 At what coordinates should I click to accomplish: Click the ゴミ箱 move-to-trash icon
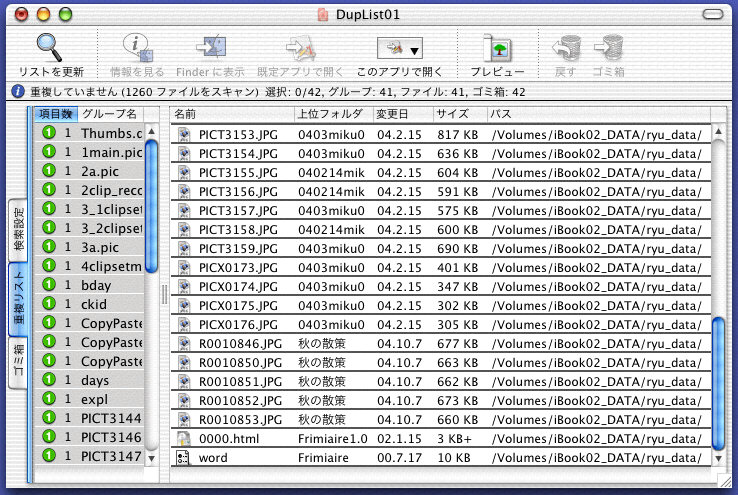(x=609, y=48)
